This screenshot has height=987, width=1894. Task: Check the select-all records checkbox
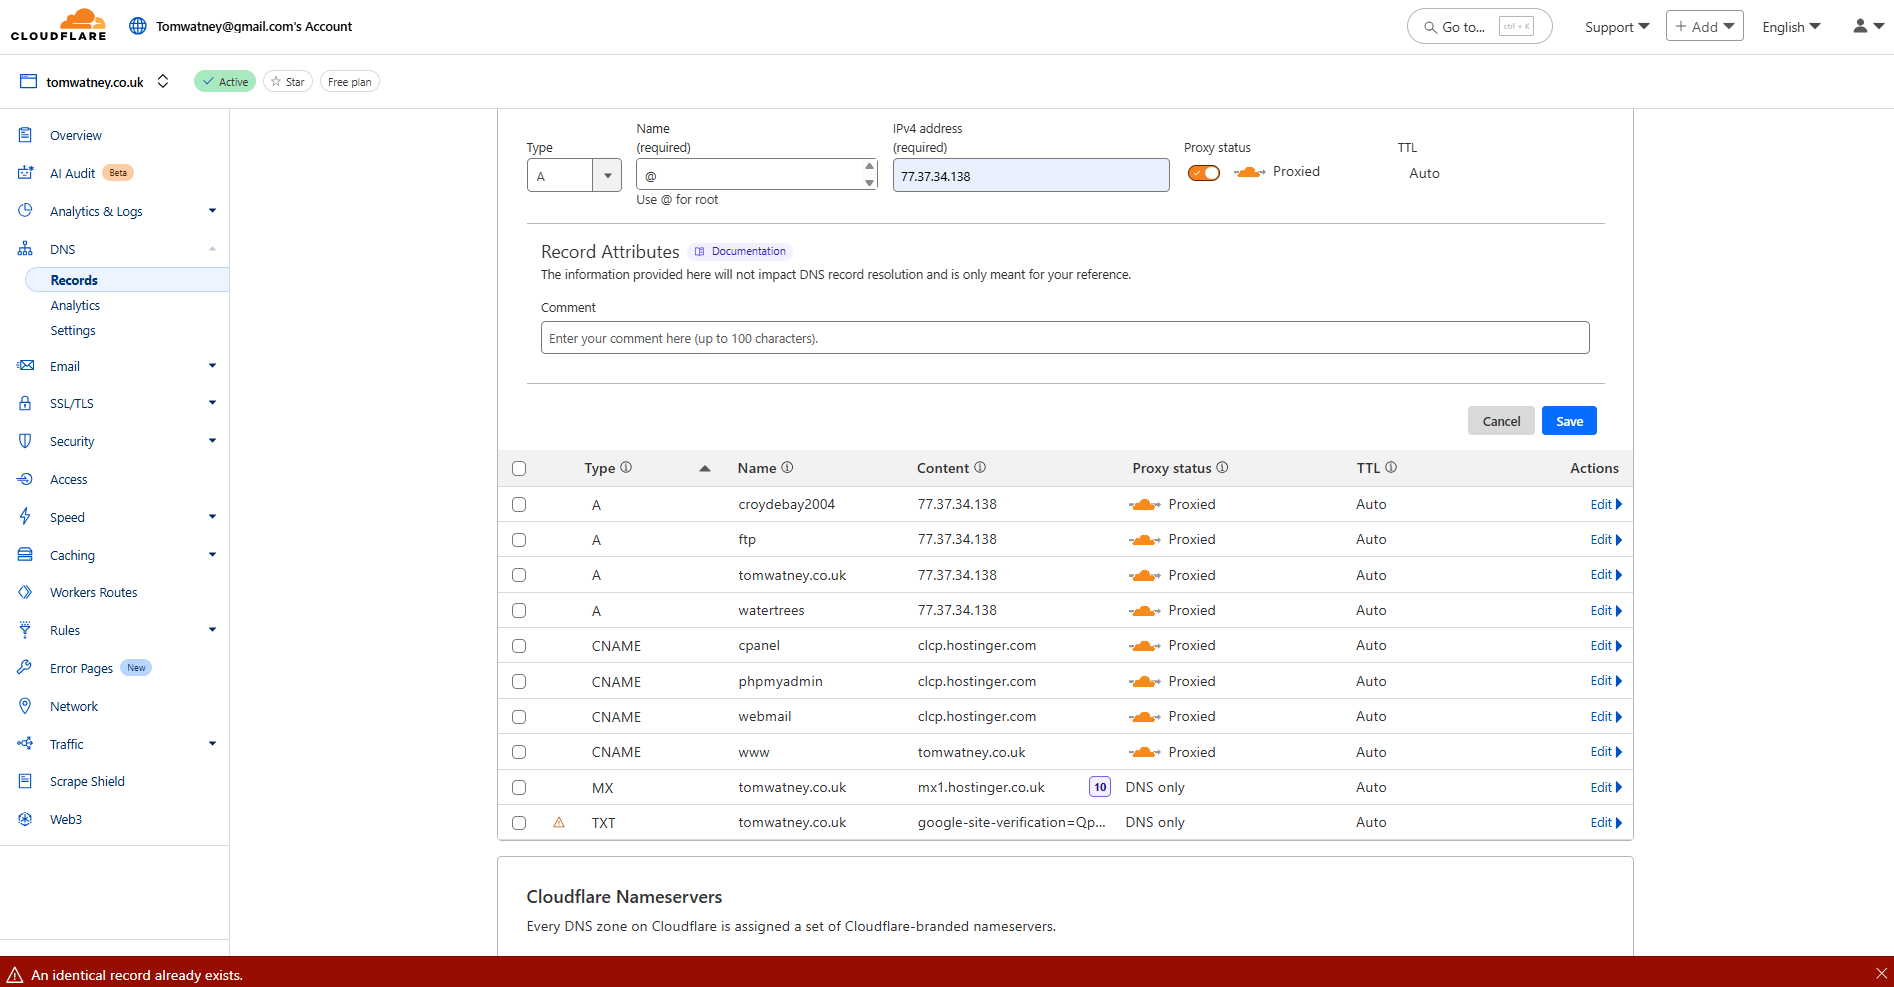[519, 468]
